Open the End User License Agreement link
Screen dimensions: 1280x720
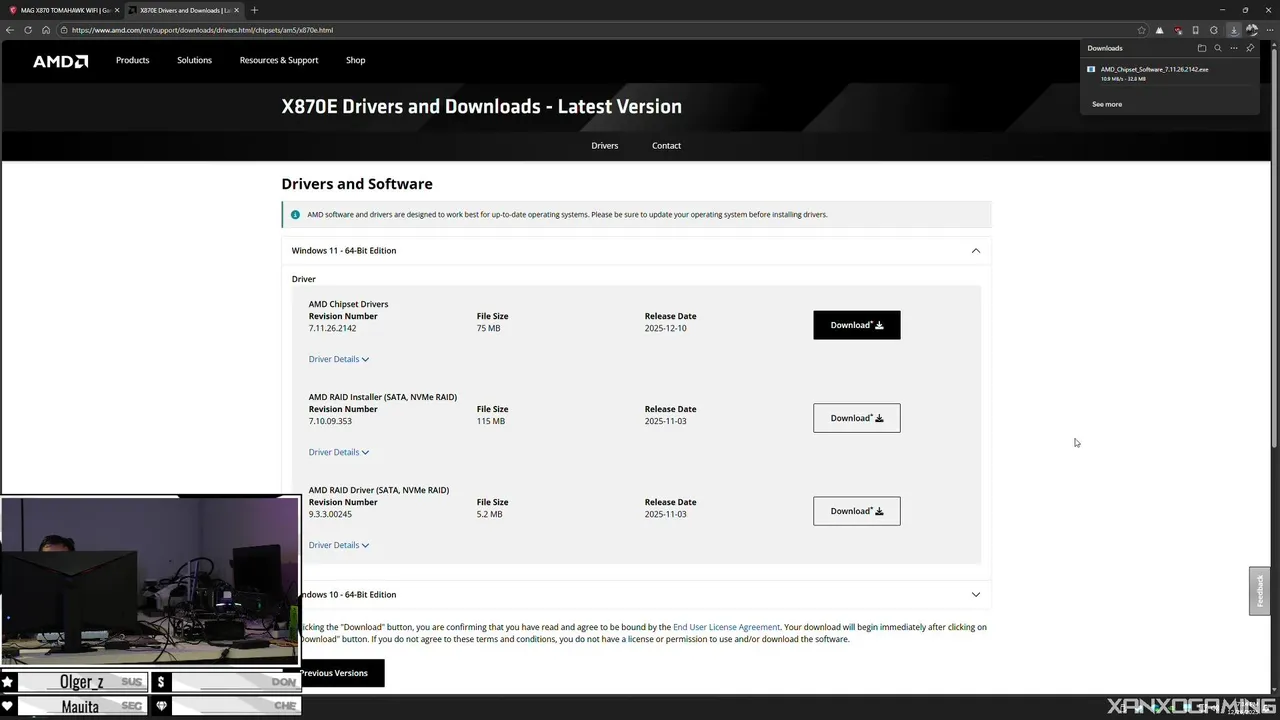[x=726, y=627]
